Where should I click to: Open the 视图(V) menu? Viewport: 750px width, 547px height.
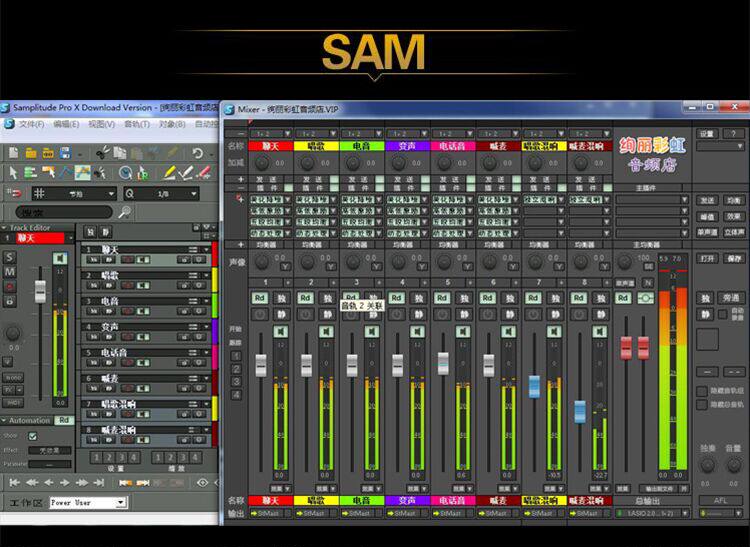pos(101,124)
